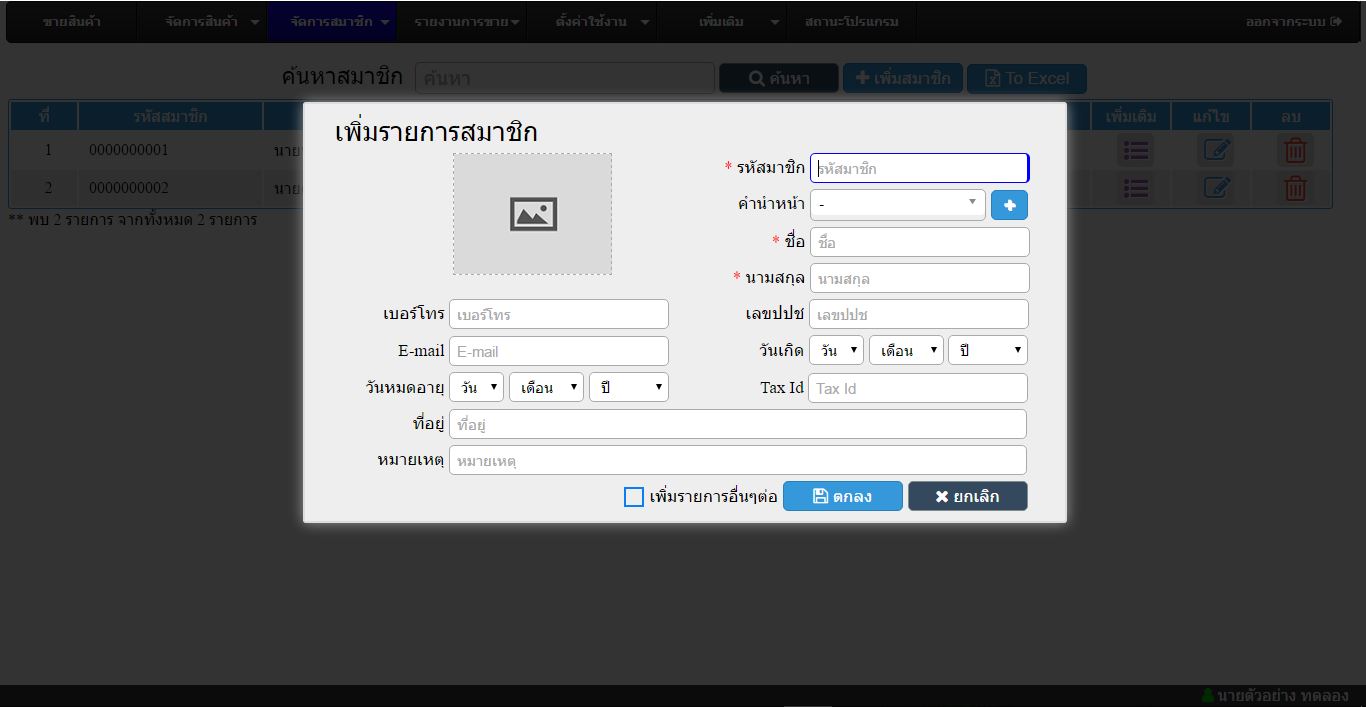Click the image upload placeholder icon

click(x=533, y=214)
